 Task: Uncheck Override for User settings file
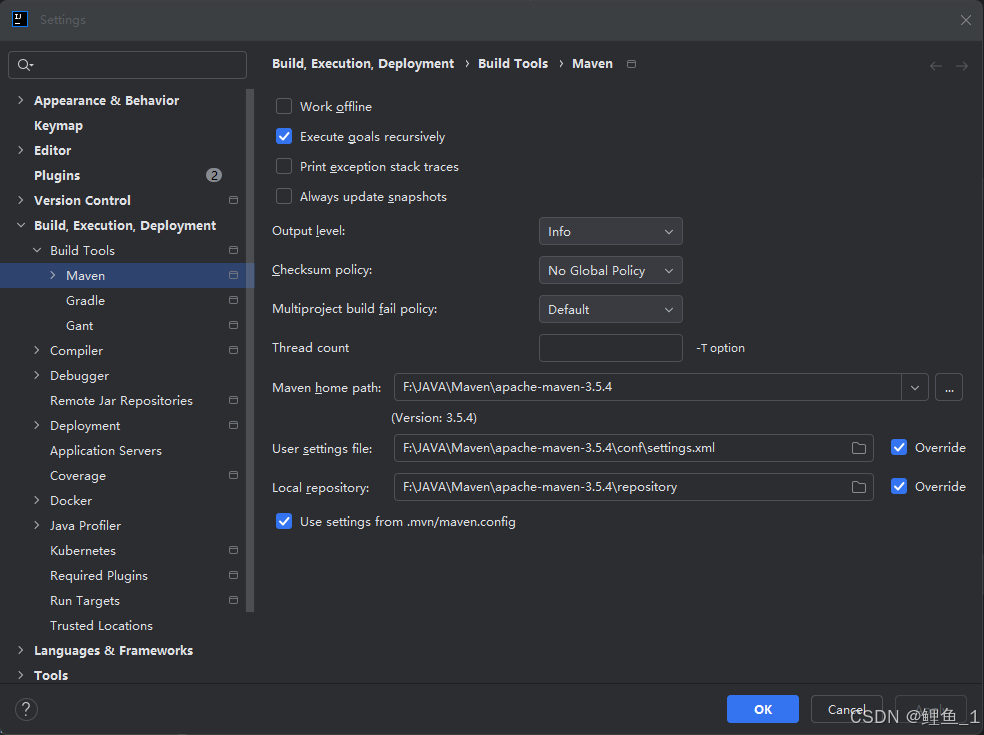tap(899, 448)
